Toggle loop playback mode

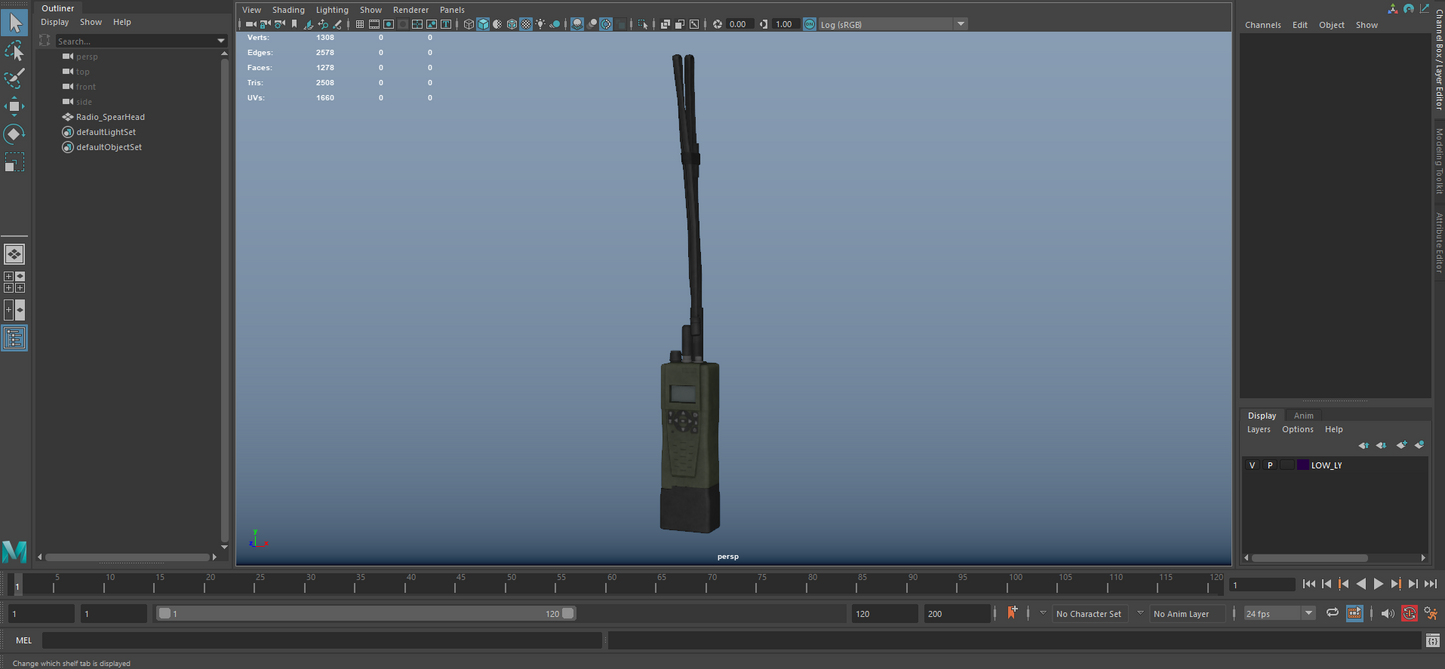tap(1332, 614)
